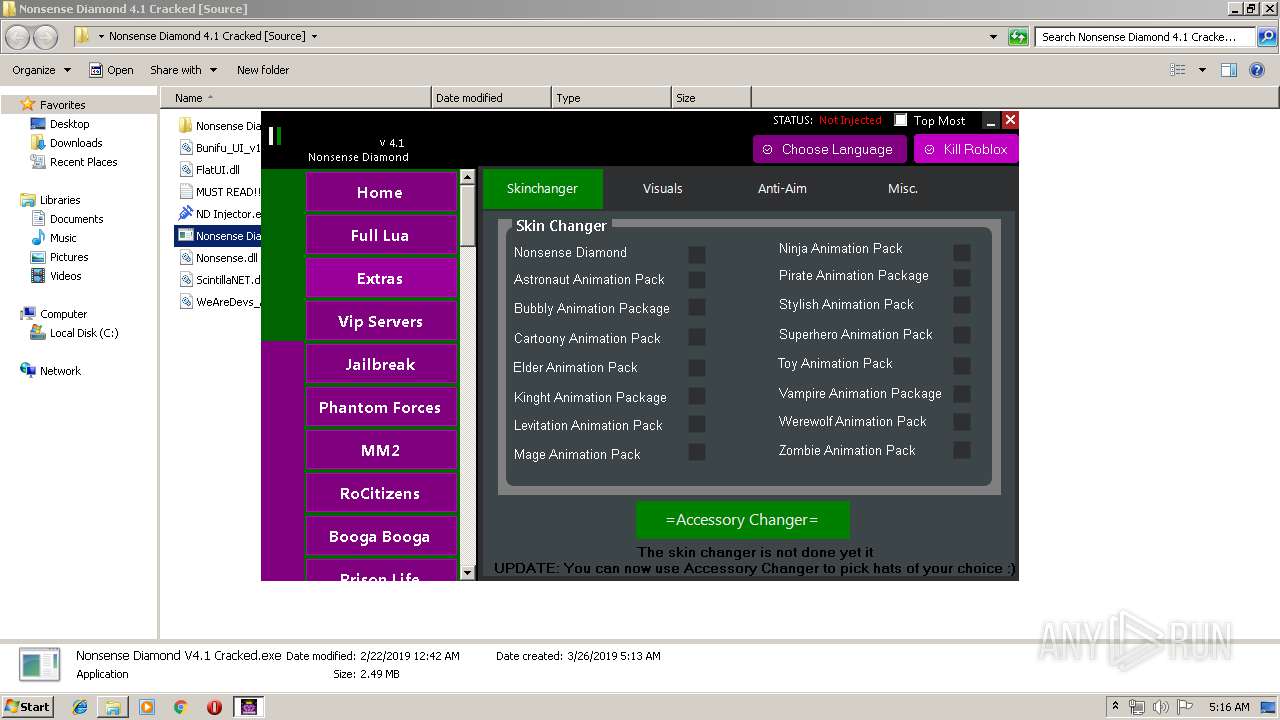Enable Pirate Animation Package
This screenshot has width=1280, height=720.
pos(962,277)
